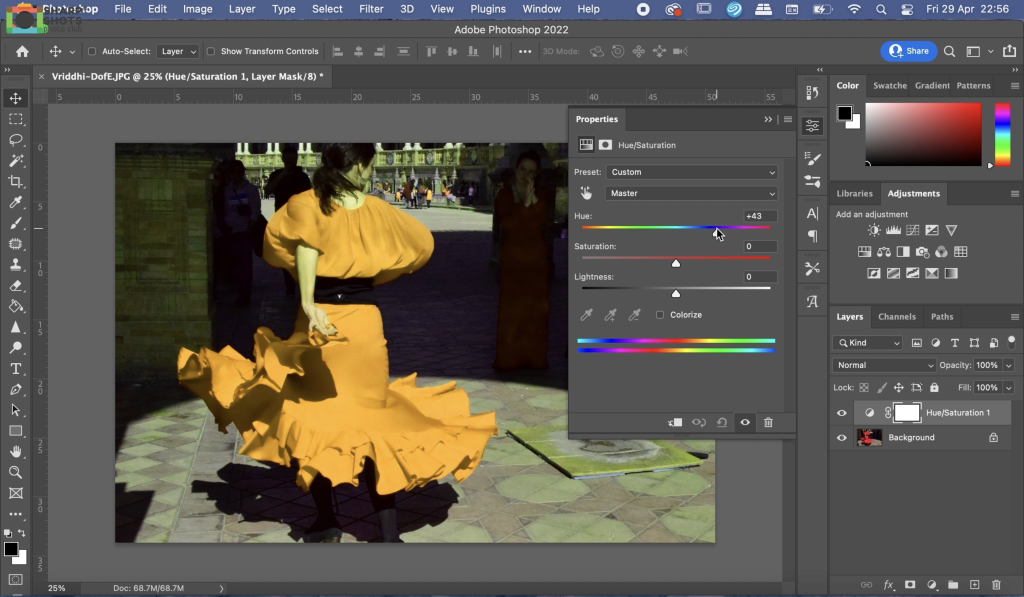Image resolution: width=1024 pixels, height=597 pixels.
Task: Toggle Show Transform Controls checkbox
Action: (x=213, y=51)
